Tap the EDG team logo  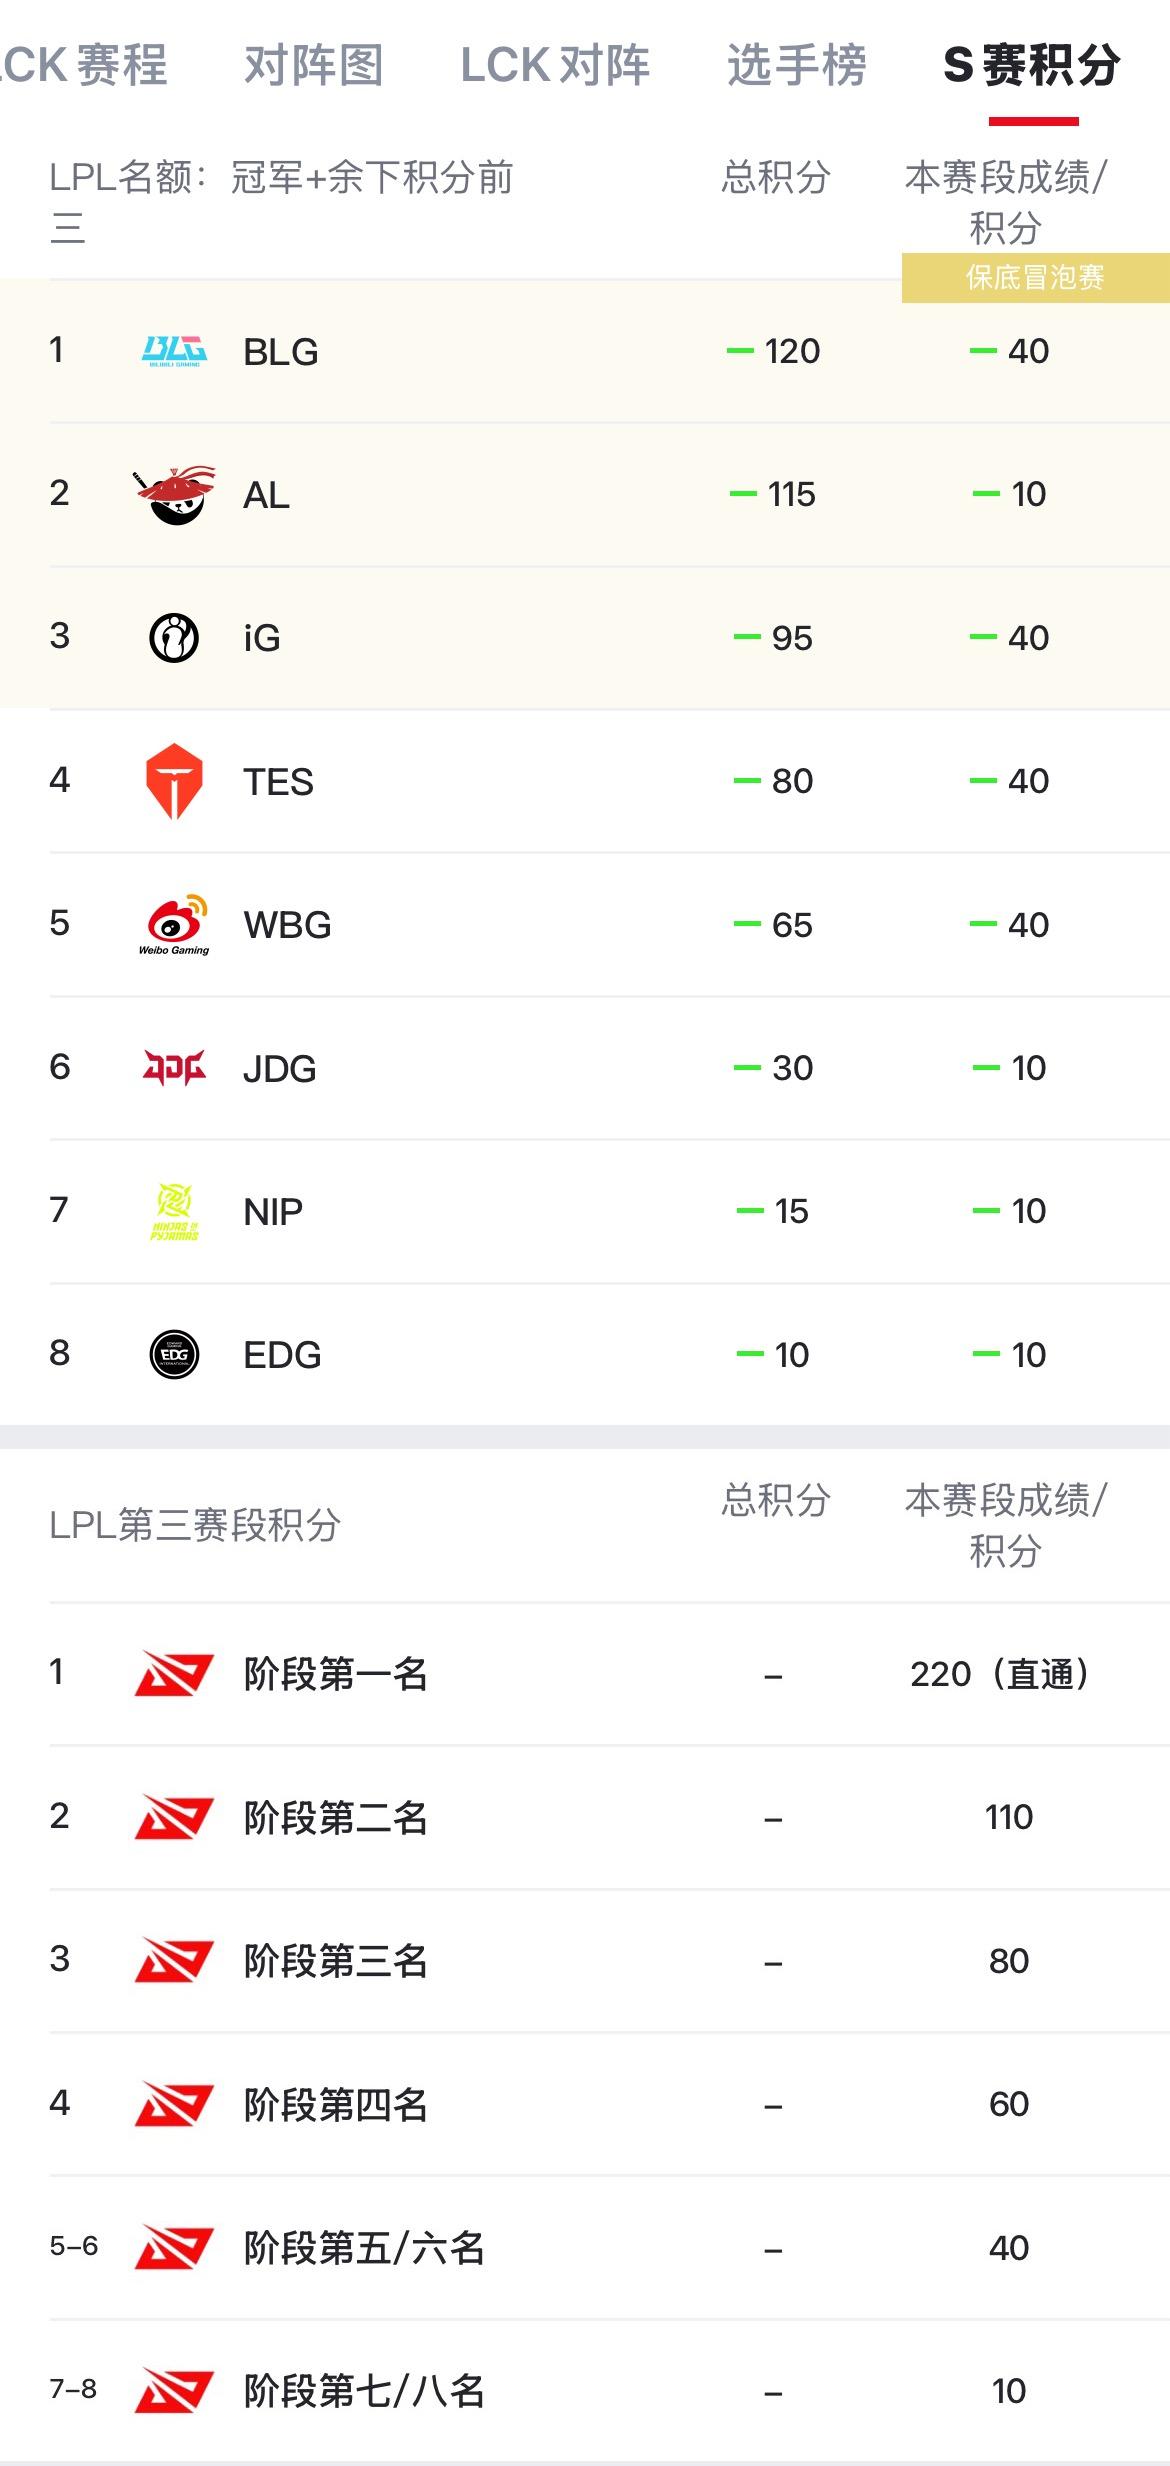coord(174,1355)
